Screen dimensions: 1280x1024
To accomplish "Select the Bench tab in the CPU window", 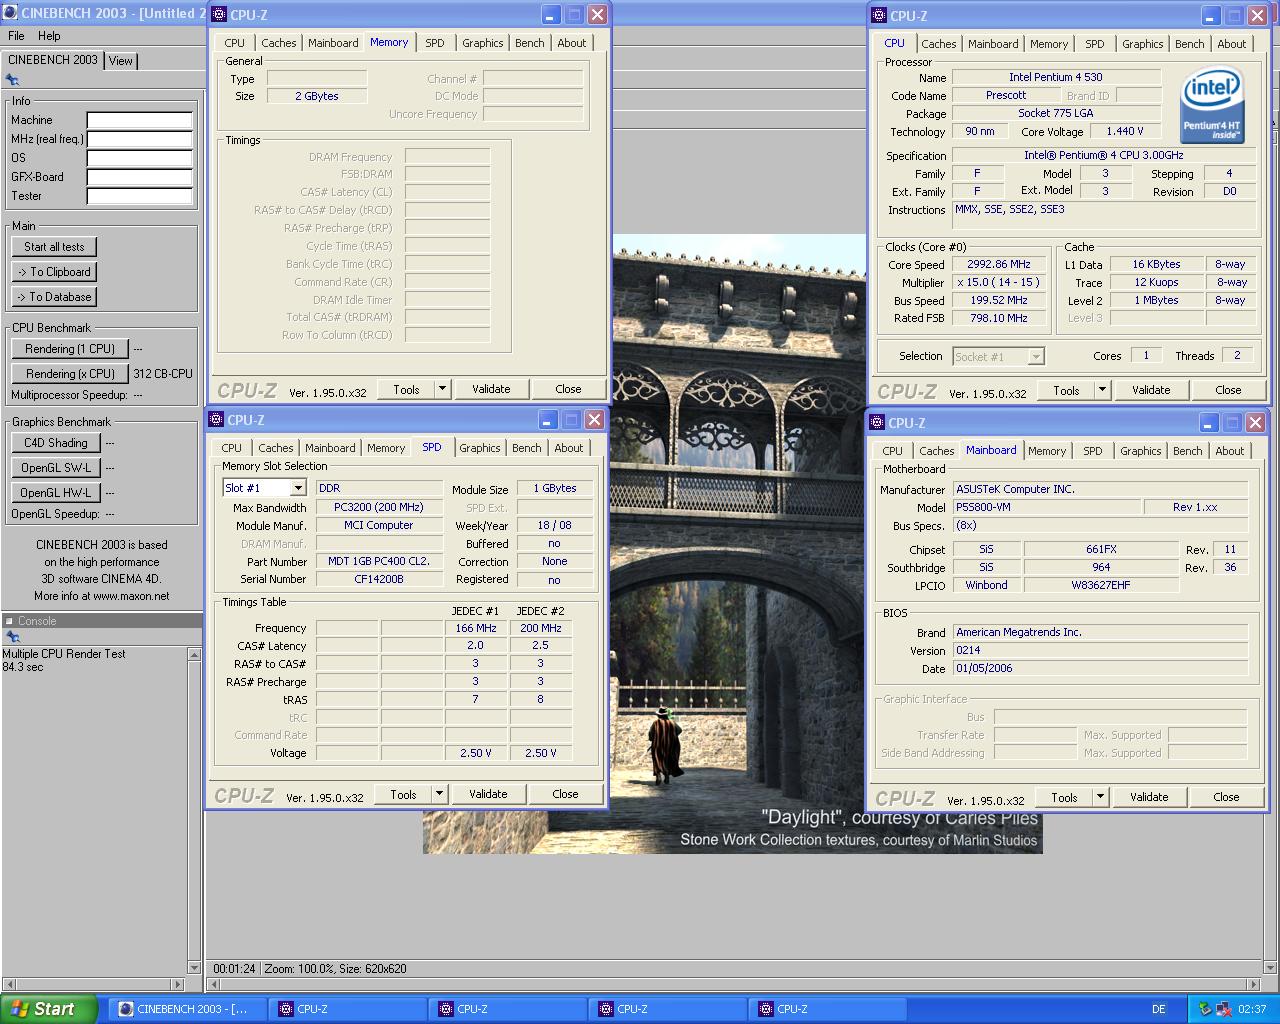I will coord(1190,44).
